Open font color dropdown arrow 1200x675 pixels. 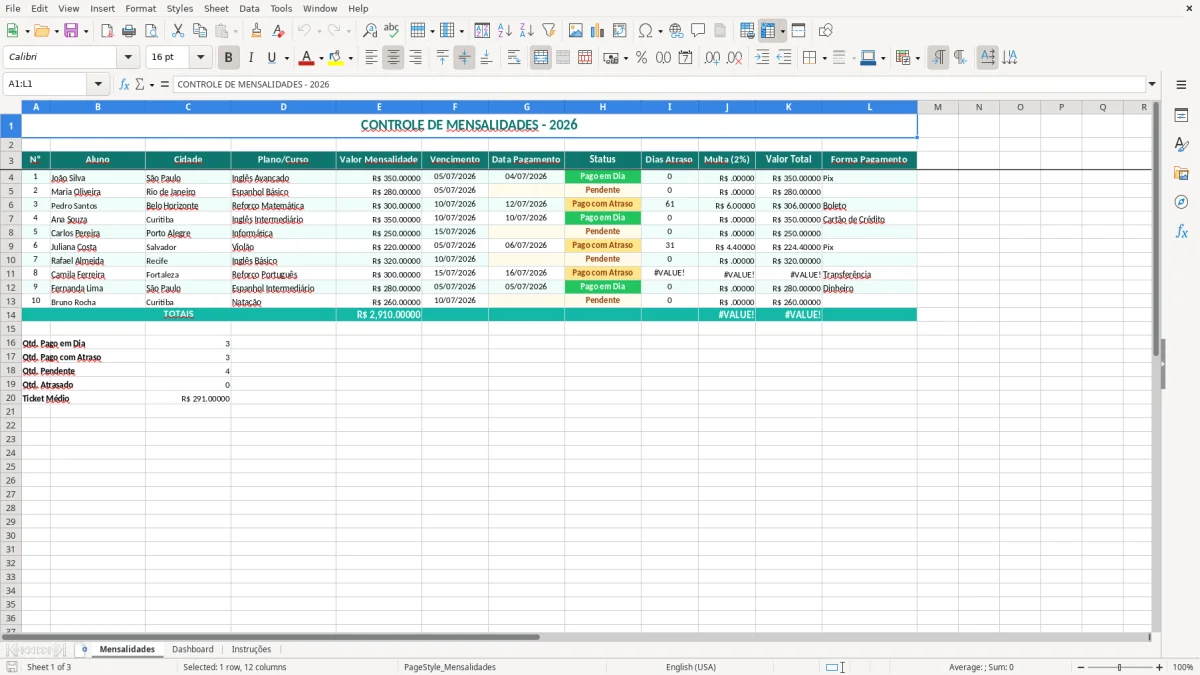pyautogui.click(x=322, y=58)
